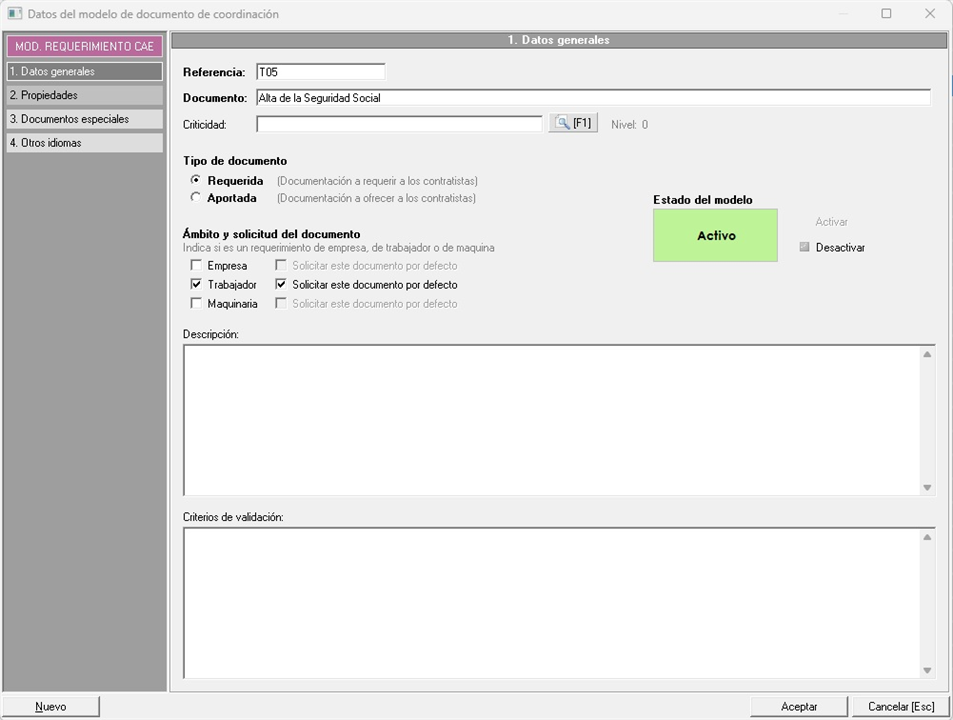
Task: Click the Nuevo button
Action: [x=51, y=707]
